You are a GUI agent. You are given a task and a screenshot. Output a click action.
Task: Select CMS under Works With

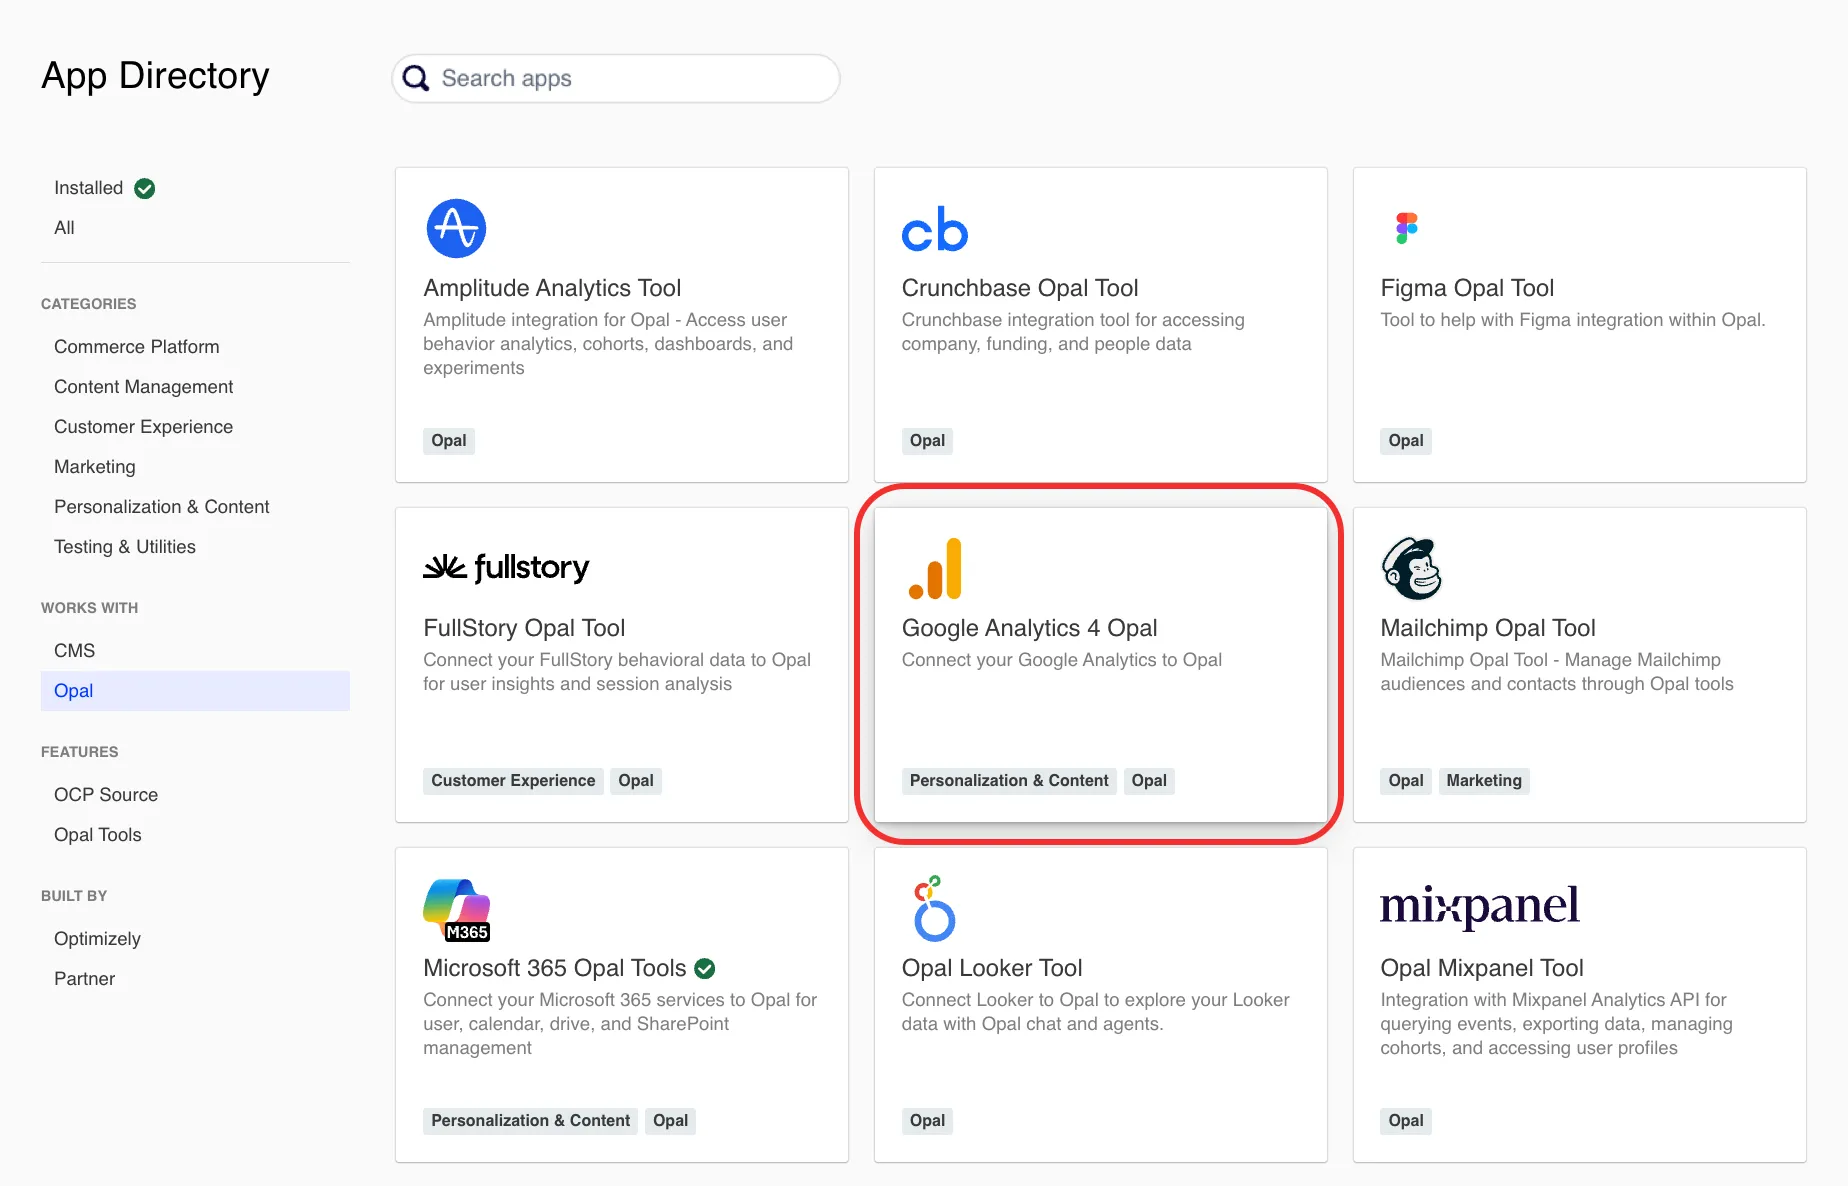click(x=75, y=651)
